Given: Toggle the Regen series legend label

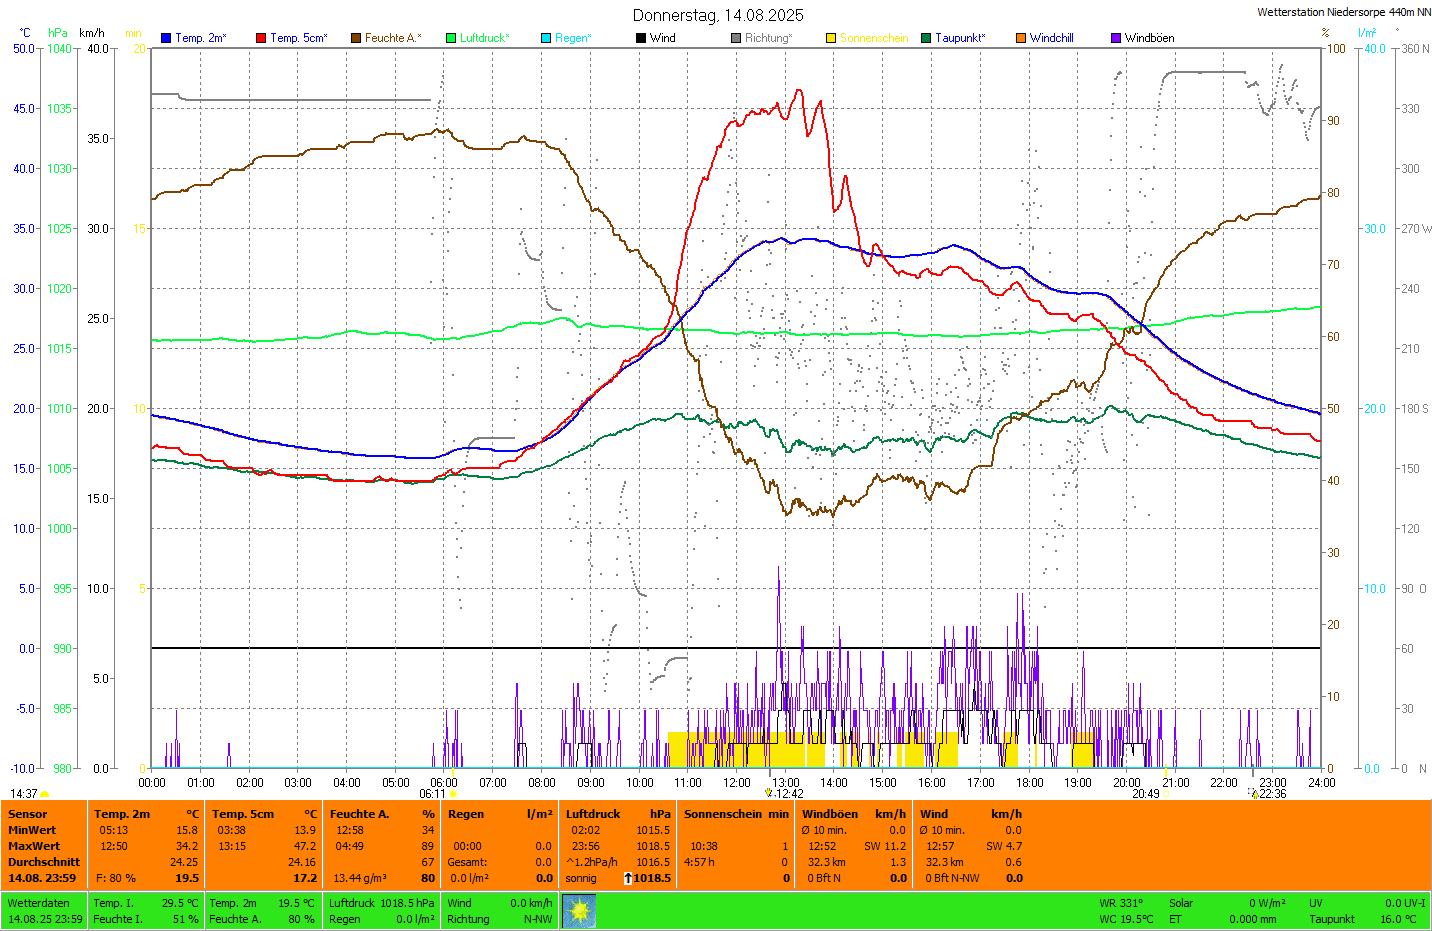Looking at the screenshot, I should point(573,38).
